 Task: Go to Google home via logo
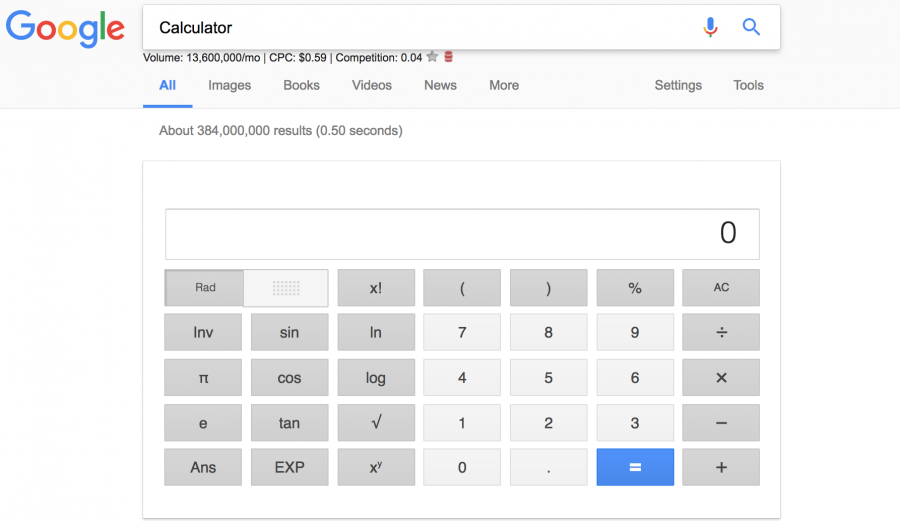tap(65, 29)
